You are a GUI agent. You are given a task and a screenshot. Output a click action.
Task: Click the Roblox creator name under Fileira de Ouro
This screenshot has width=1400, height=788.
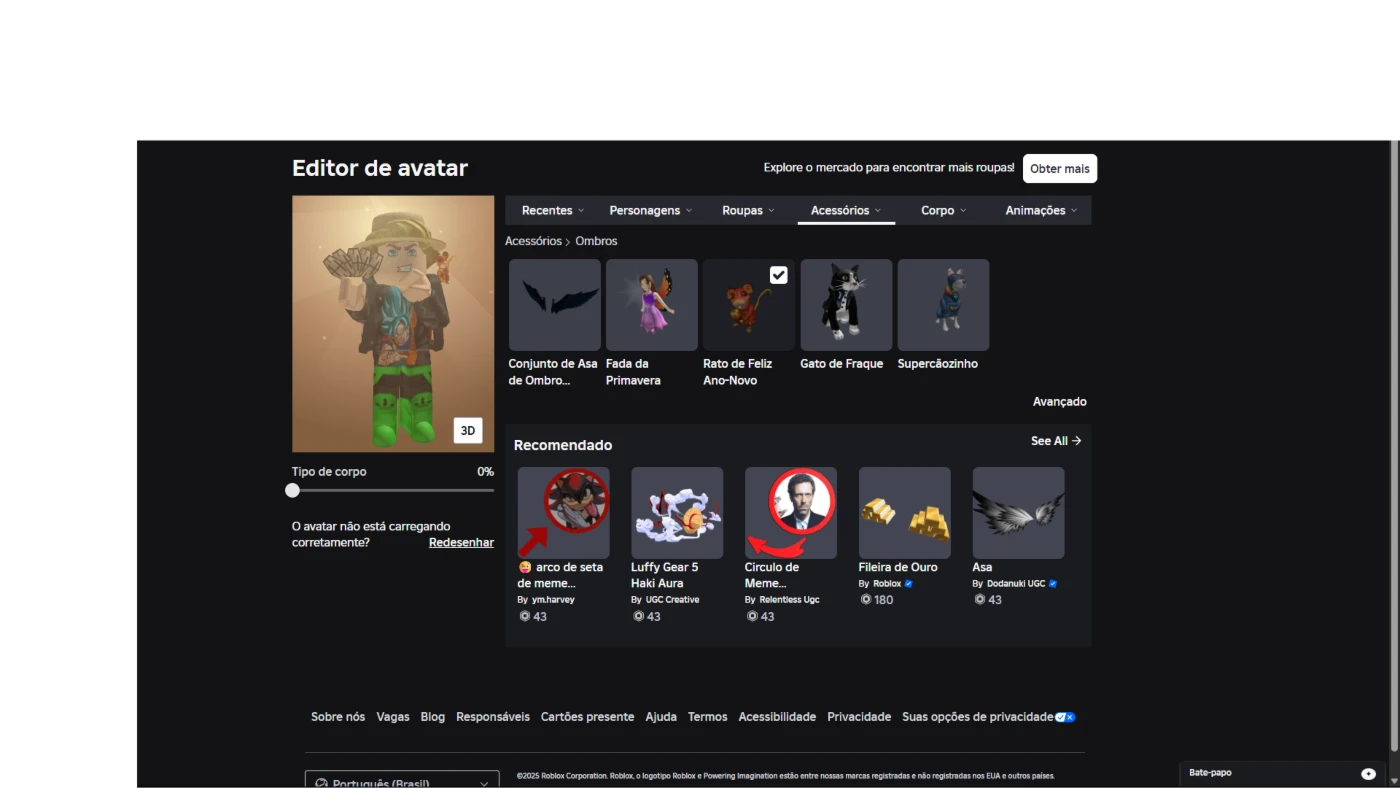(887, 583)
